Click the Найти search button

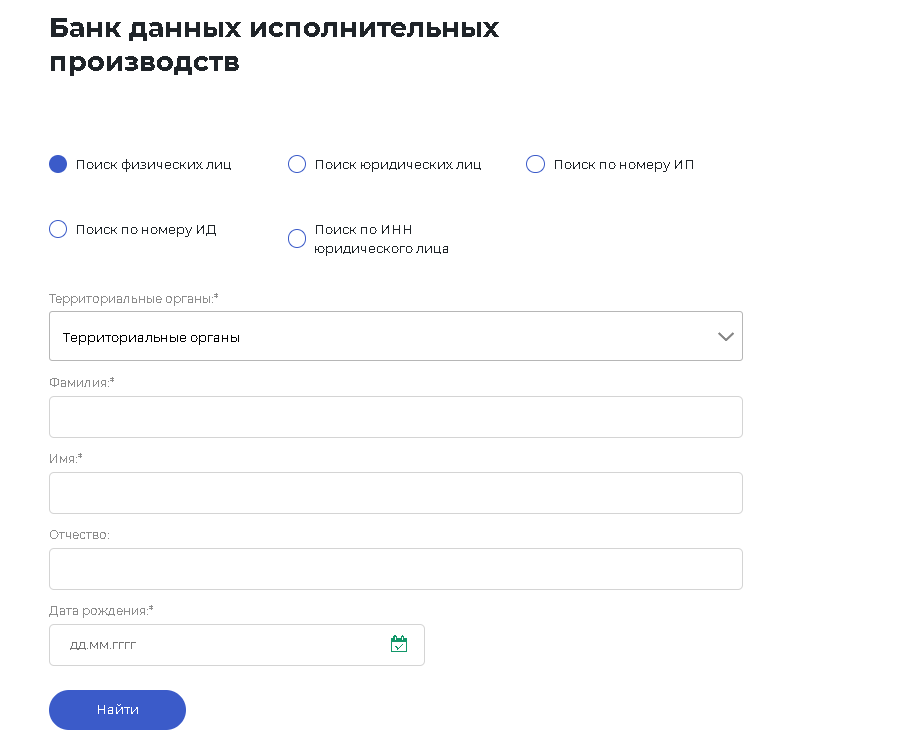[x=117, y=710]
